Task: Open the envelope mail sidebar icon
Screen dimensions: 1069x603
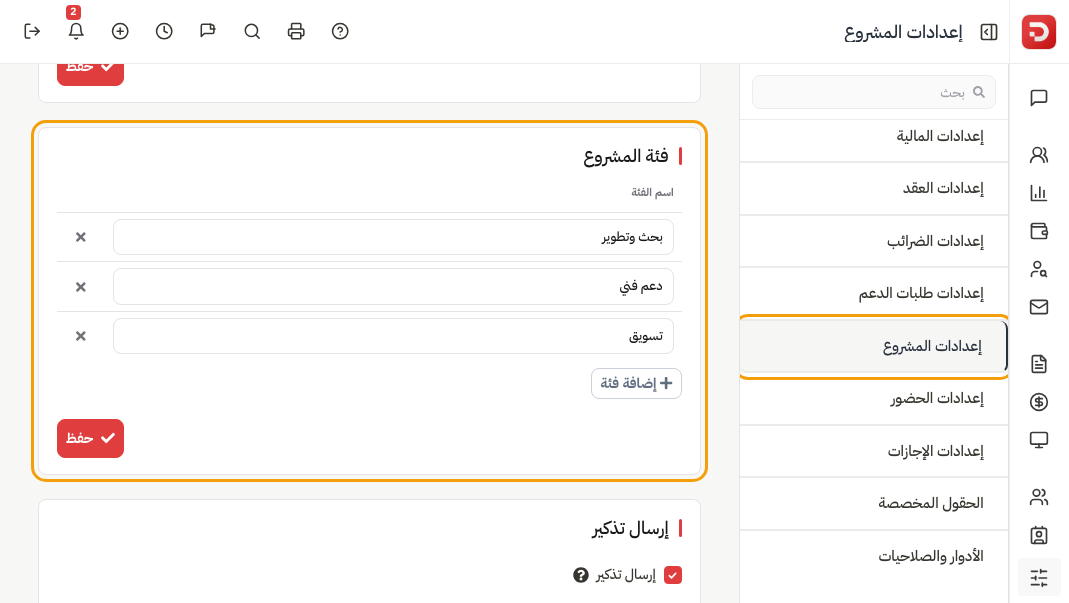Action: coord(1039,307)
